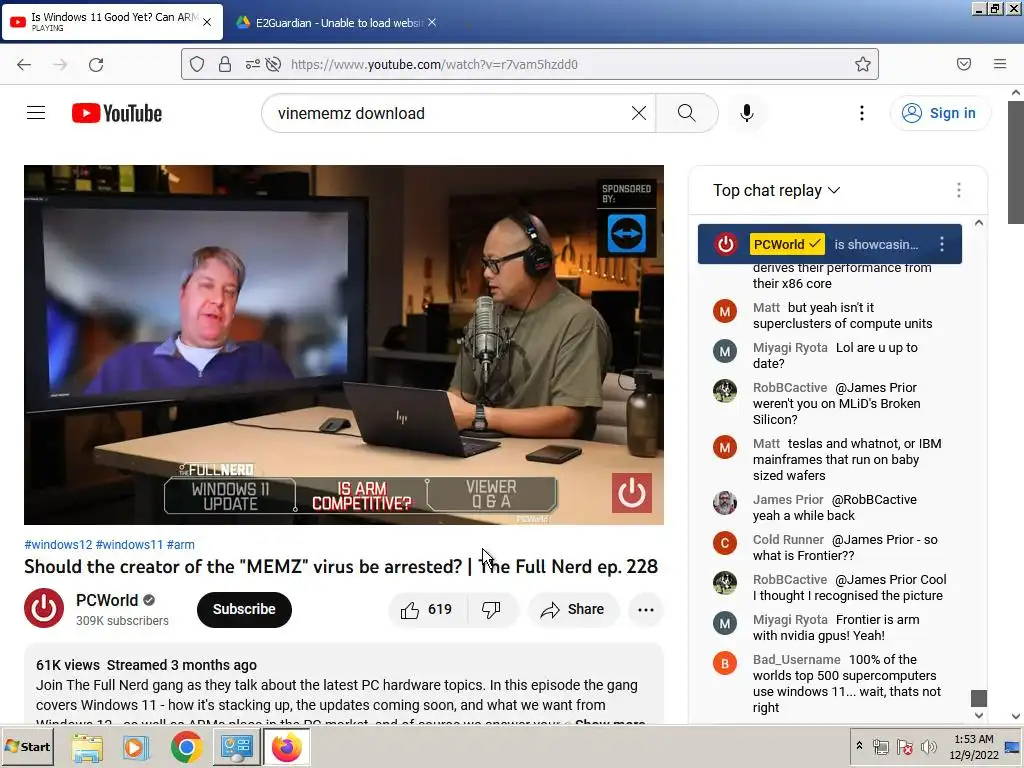Go to YouTube home via the logo

[117, 113]
